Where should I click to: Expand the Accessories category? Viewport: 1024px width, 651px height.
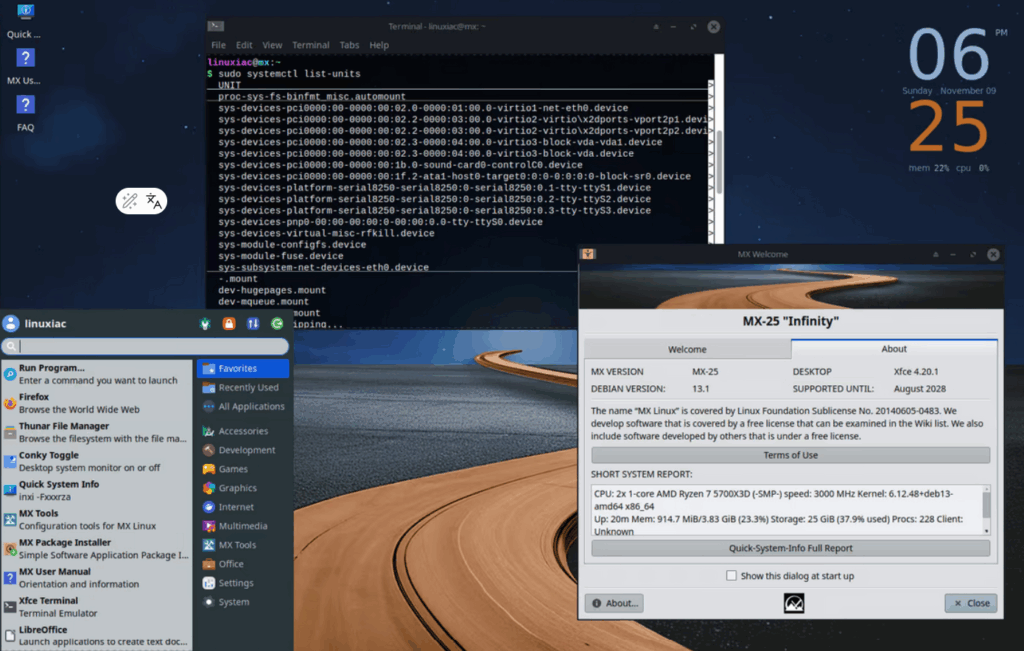(242, 431)
